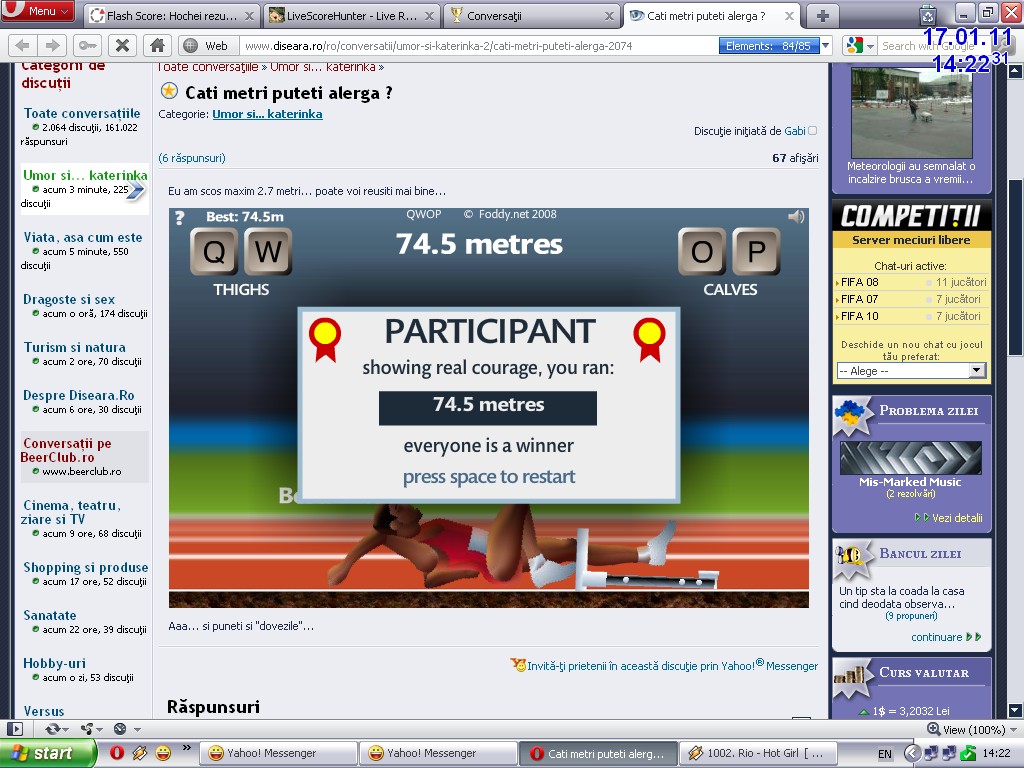1024x768 pixels.
Task: Click the P calves key in QWOP
Action: (x=756, y=251)
